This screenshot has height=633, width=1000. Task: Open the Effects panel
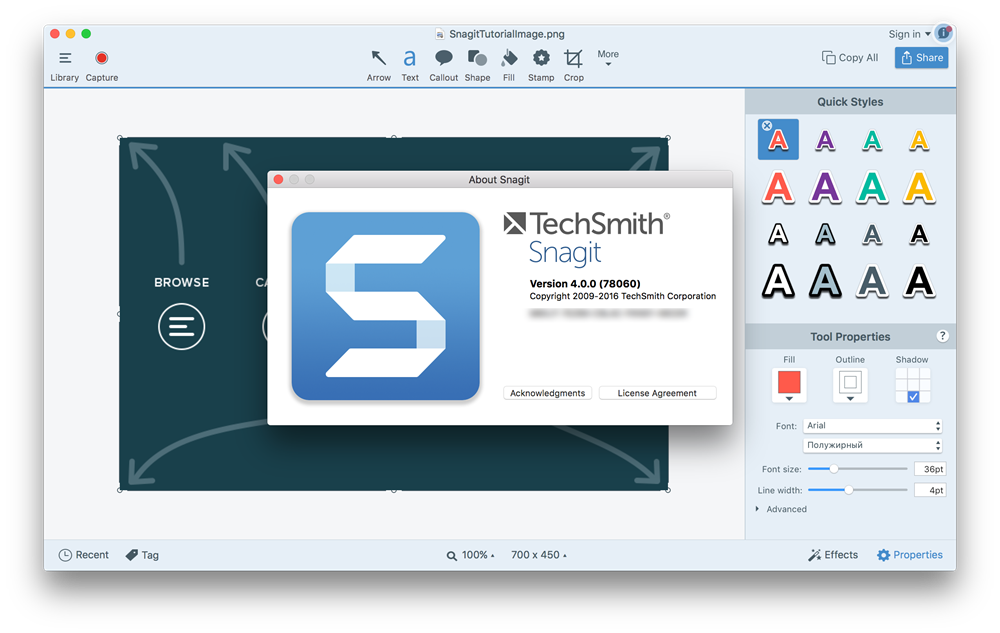[833, 555]
